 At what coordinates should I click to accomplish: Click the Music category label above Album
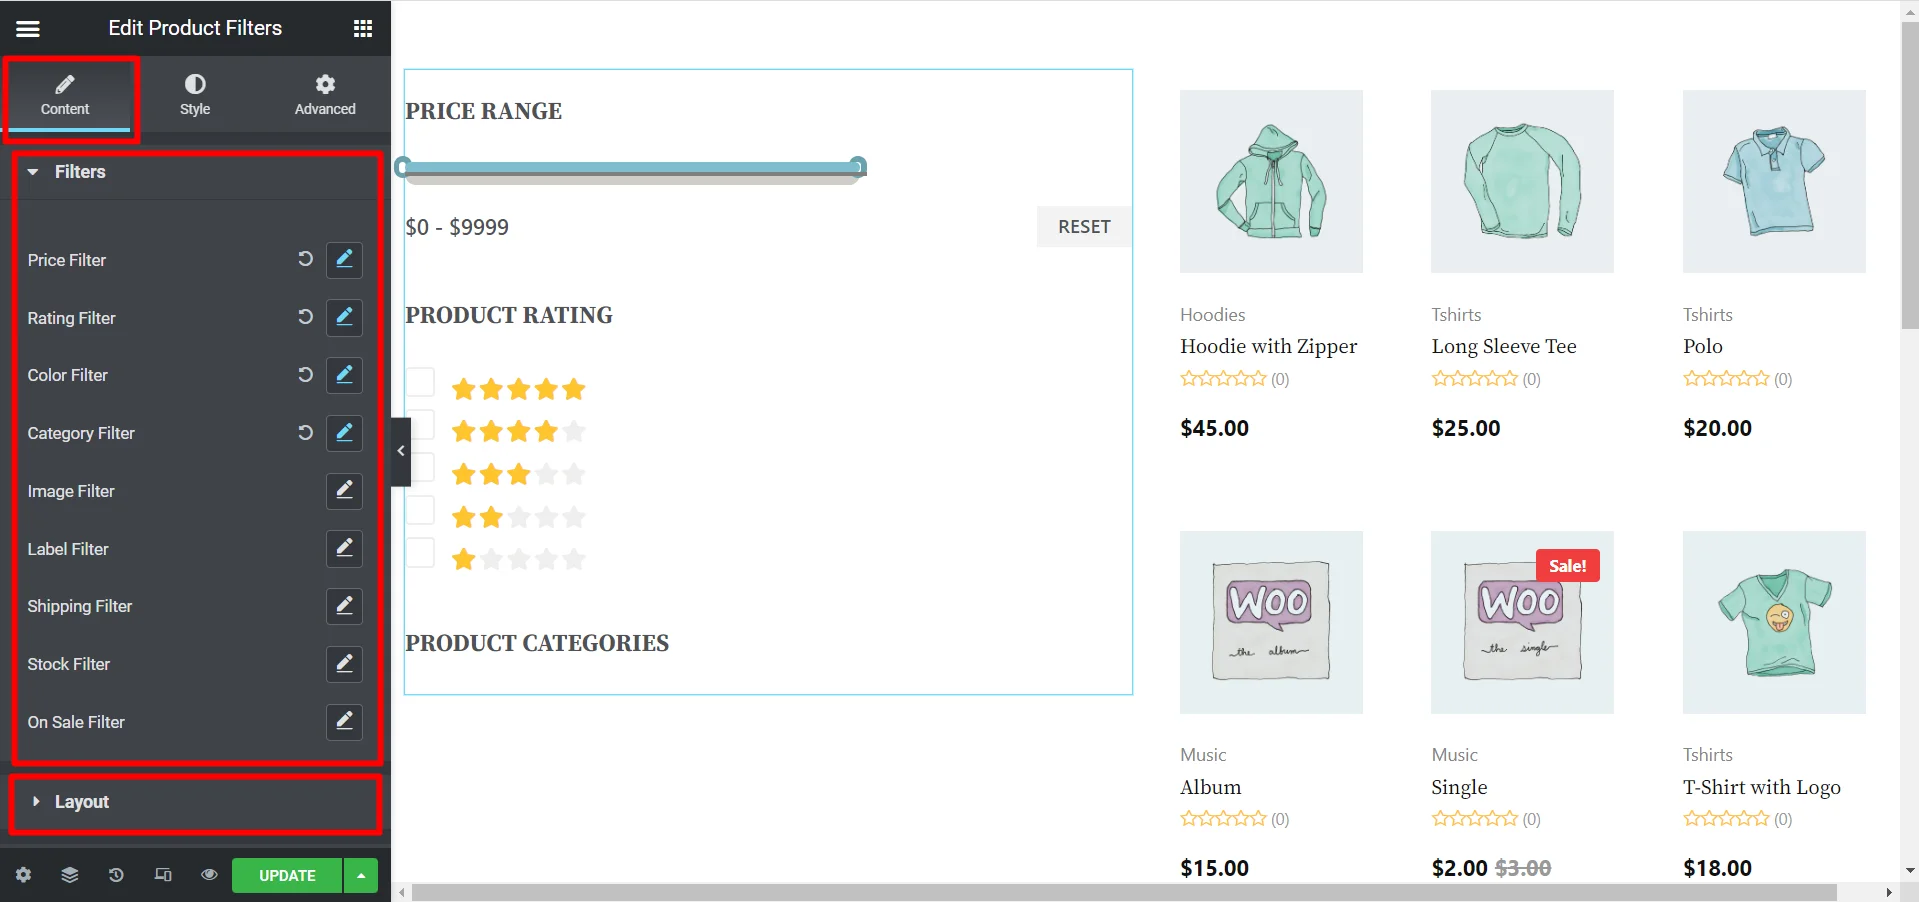1203,755
